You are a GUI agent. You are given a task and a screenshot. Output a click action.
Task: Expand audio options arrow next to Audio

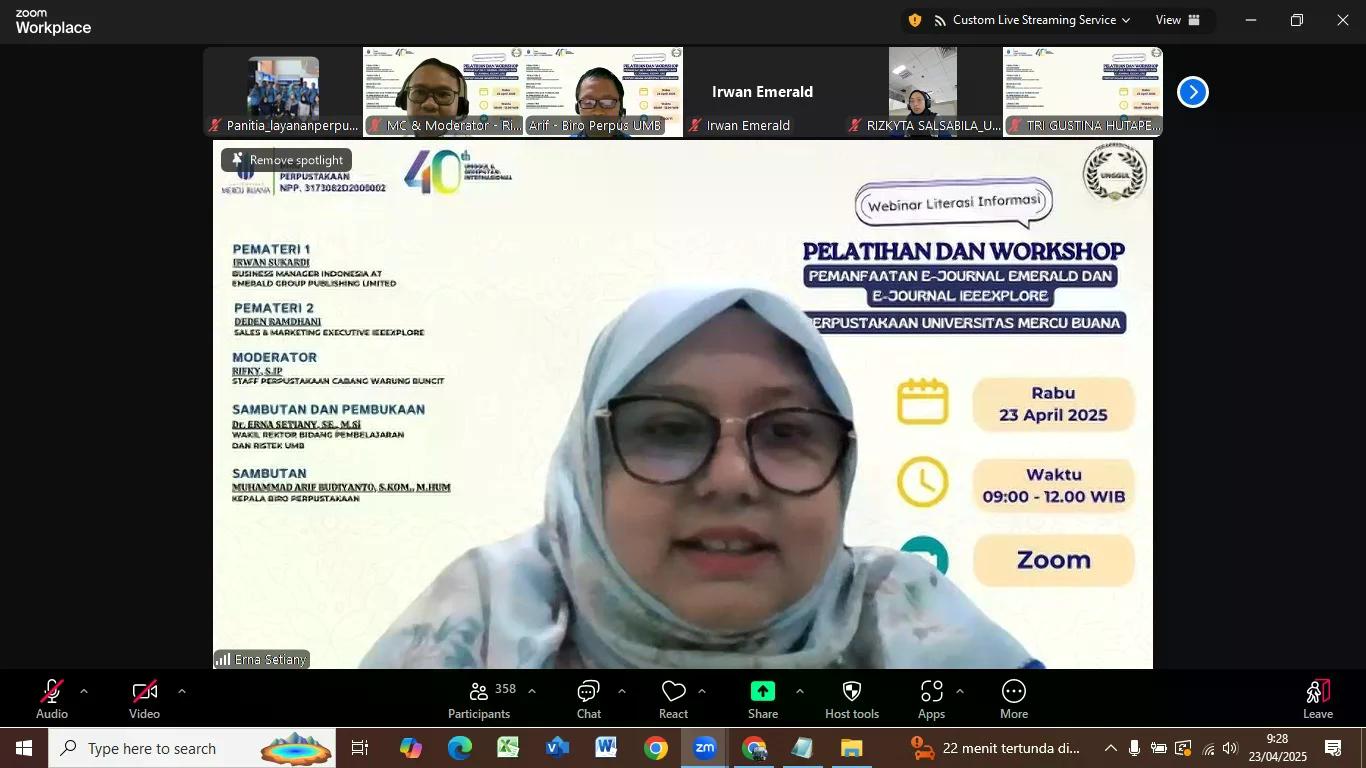point(84,691)
